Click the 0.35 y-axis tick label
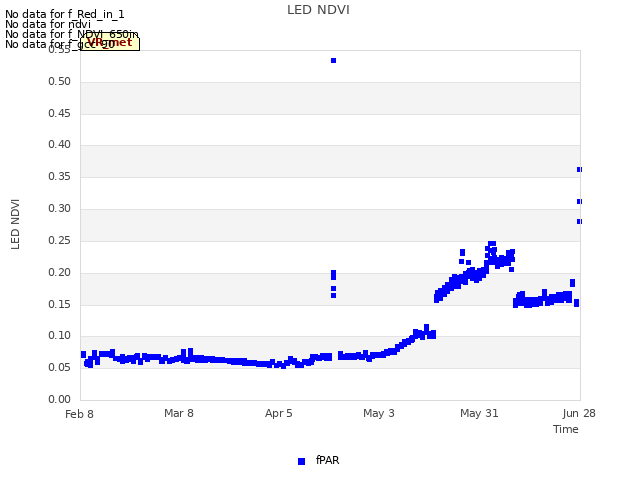640x480 pixels. click(60, 177)
